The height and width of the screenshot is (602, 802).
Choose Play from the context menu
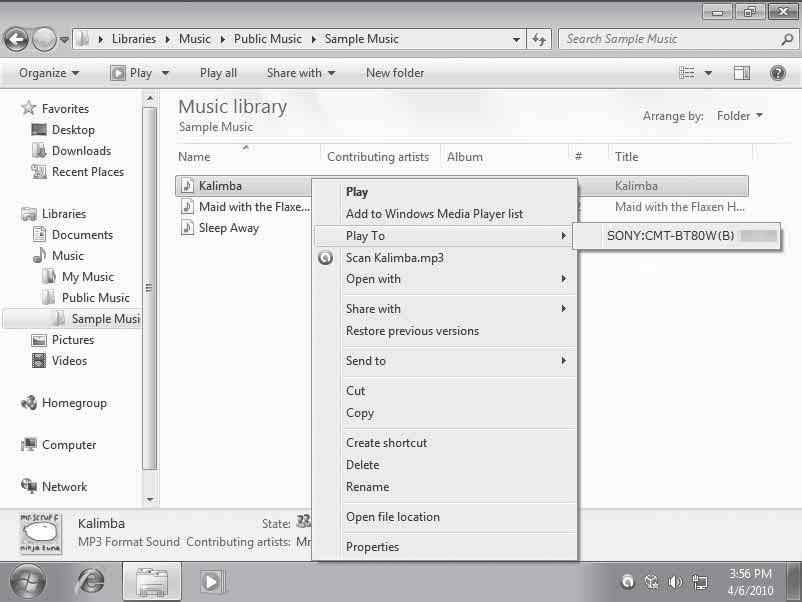[445, 192]
